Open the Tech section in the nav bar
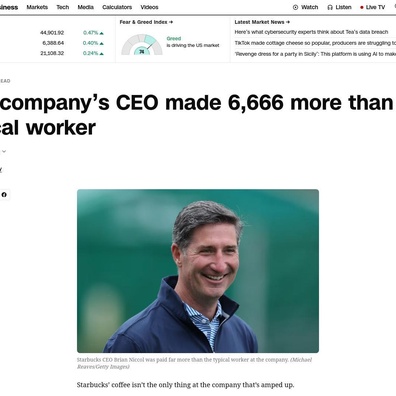This screenshot has height=396, width=396. (x=63, y=7)
